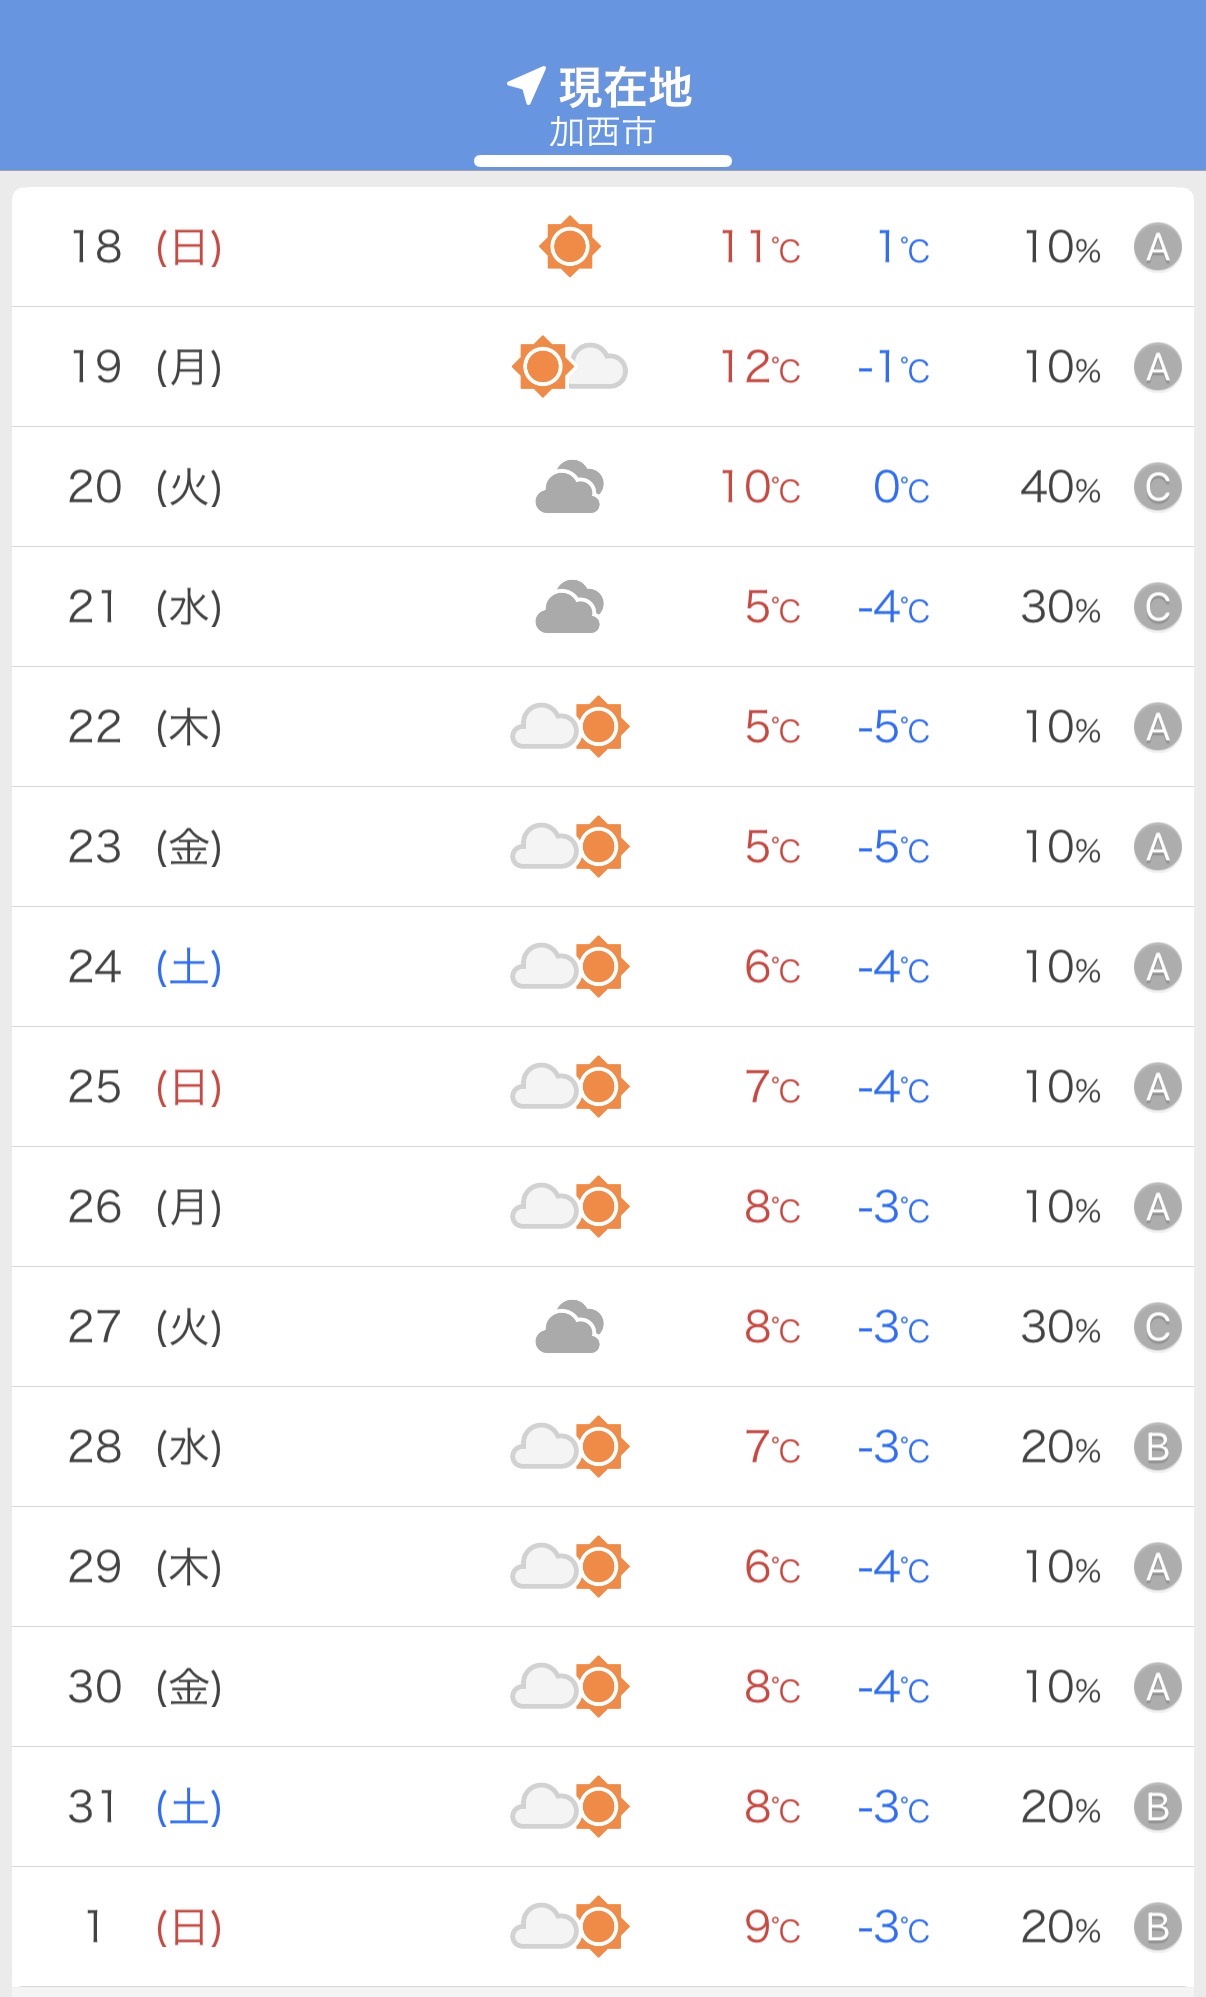Tap the sun-and-cloud icon for the 19th

(x=569, y=367)
